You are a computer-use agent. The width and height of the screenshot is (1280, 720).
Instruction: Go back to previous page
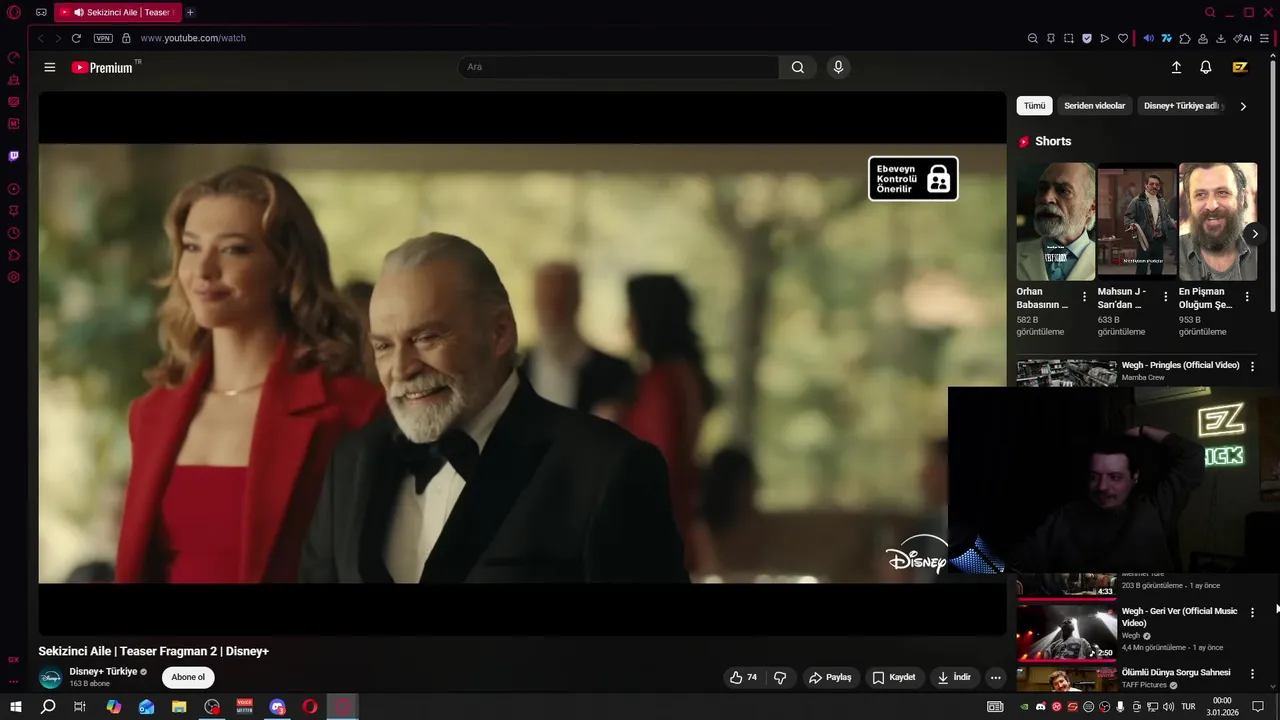coord(41,38)
